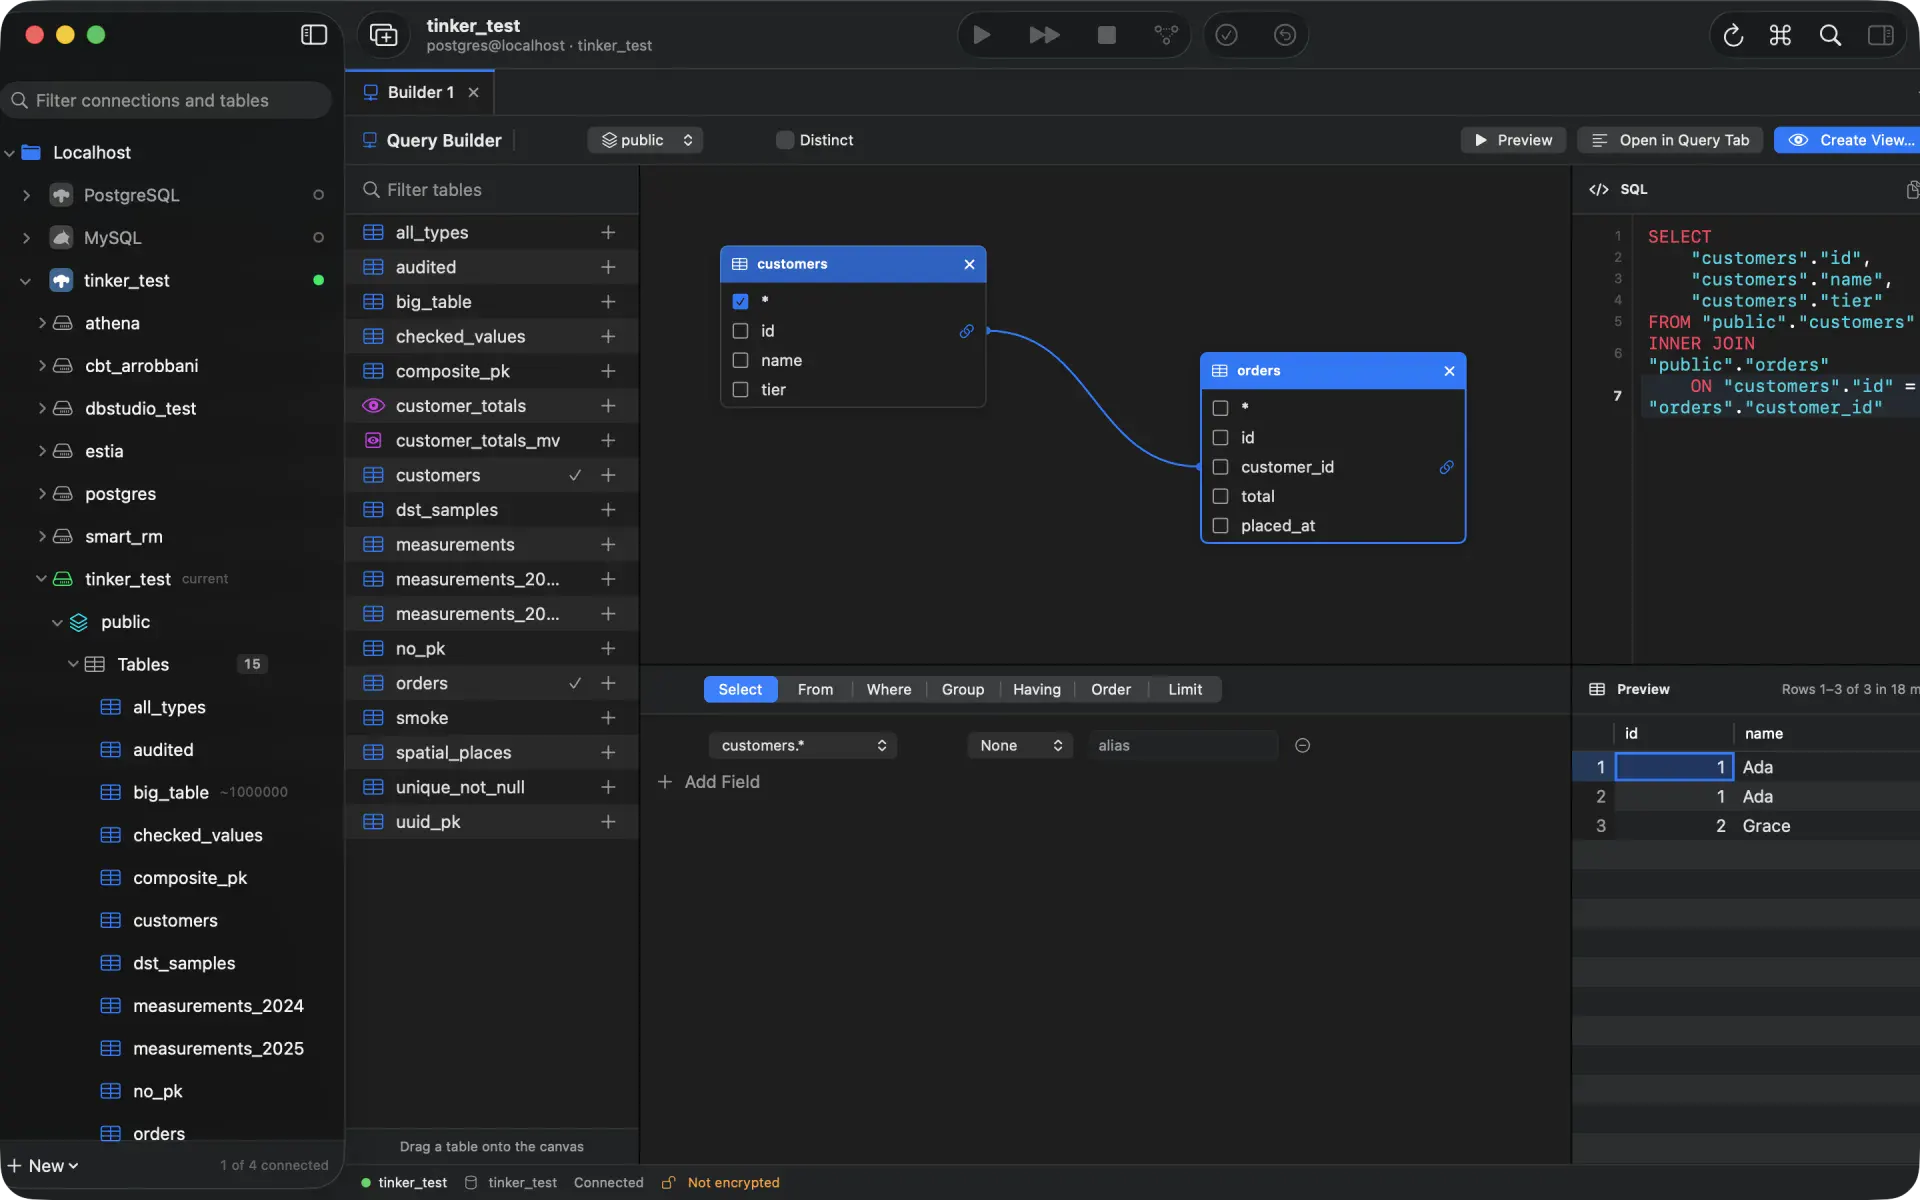Check the orders total field

coord(1220,496)
